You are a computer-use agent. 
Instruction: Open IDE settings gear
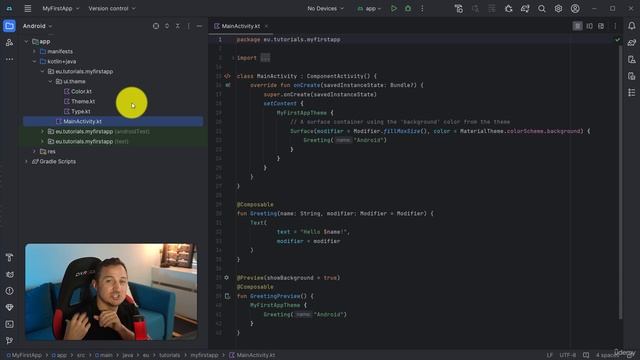(558, 8)
